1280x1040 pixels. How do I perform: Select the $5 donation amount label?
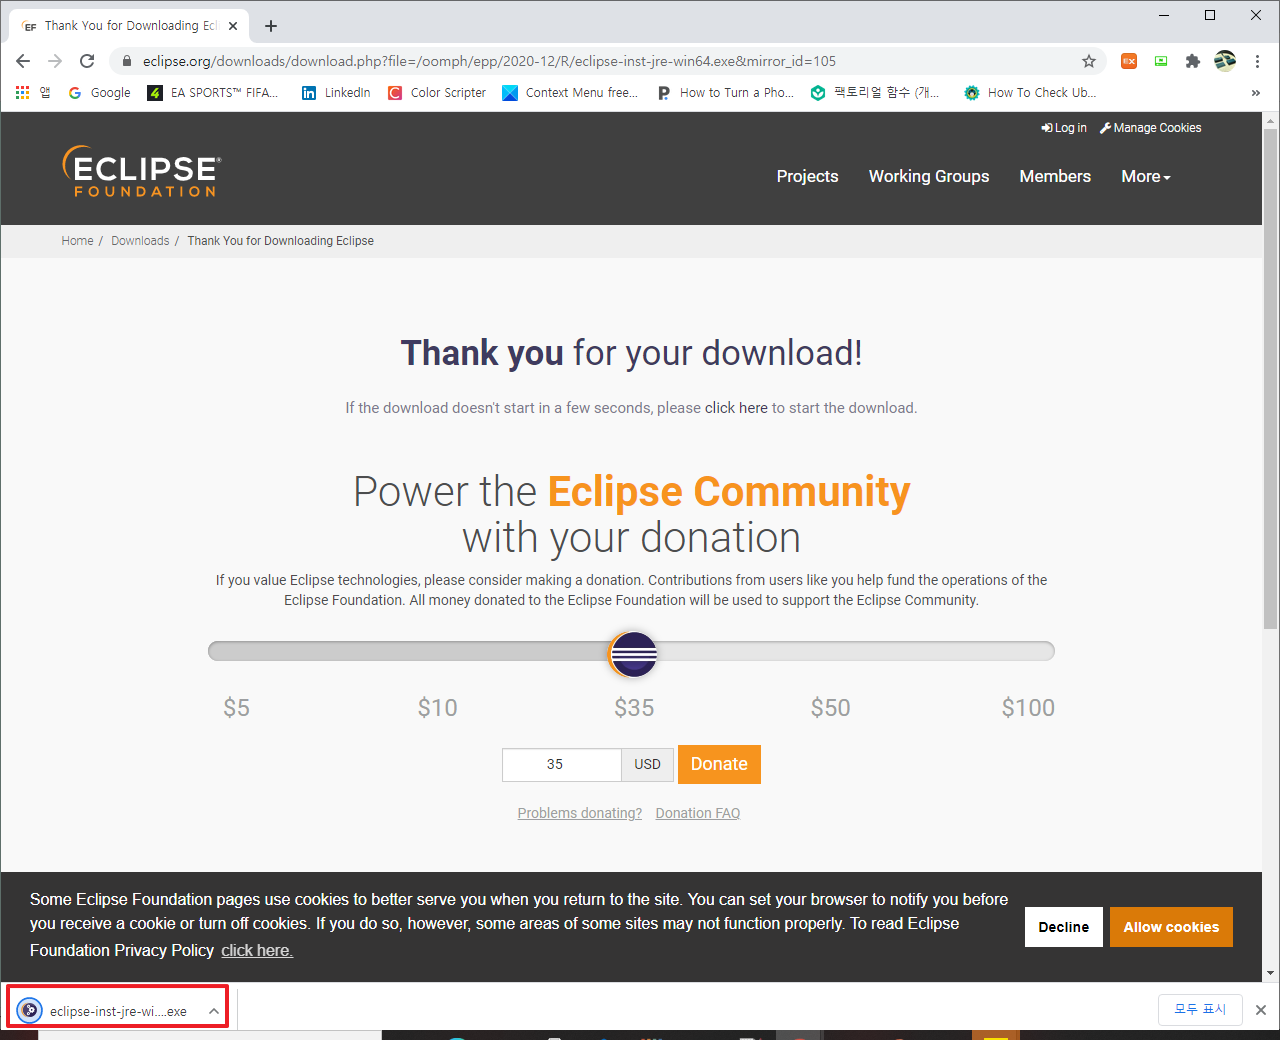(236, 708)
